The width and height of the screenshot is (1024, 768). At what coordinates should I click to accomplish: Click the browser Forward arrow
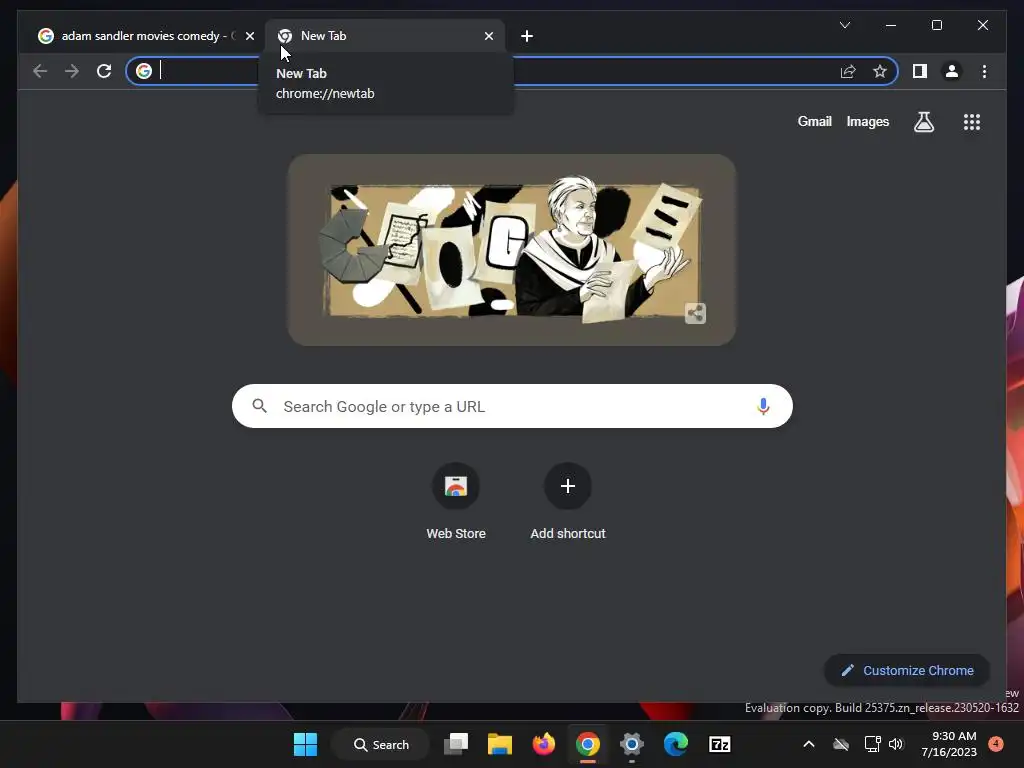click(x=72, y=71)
